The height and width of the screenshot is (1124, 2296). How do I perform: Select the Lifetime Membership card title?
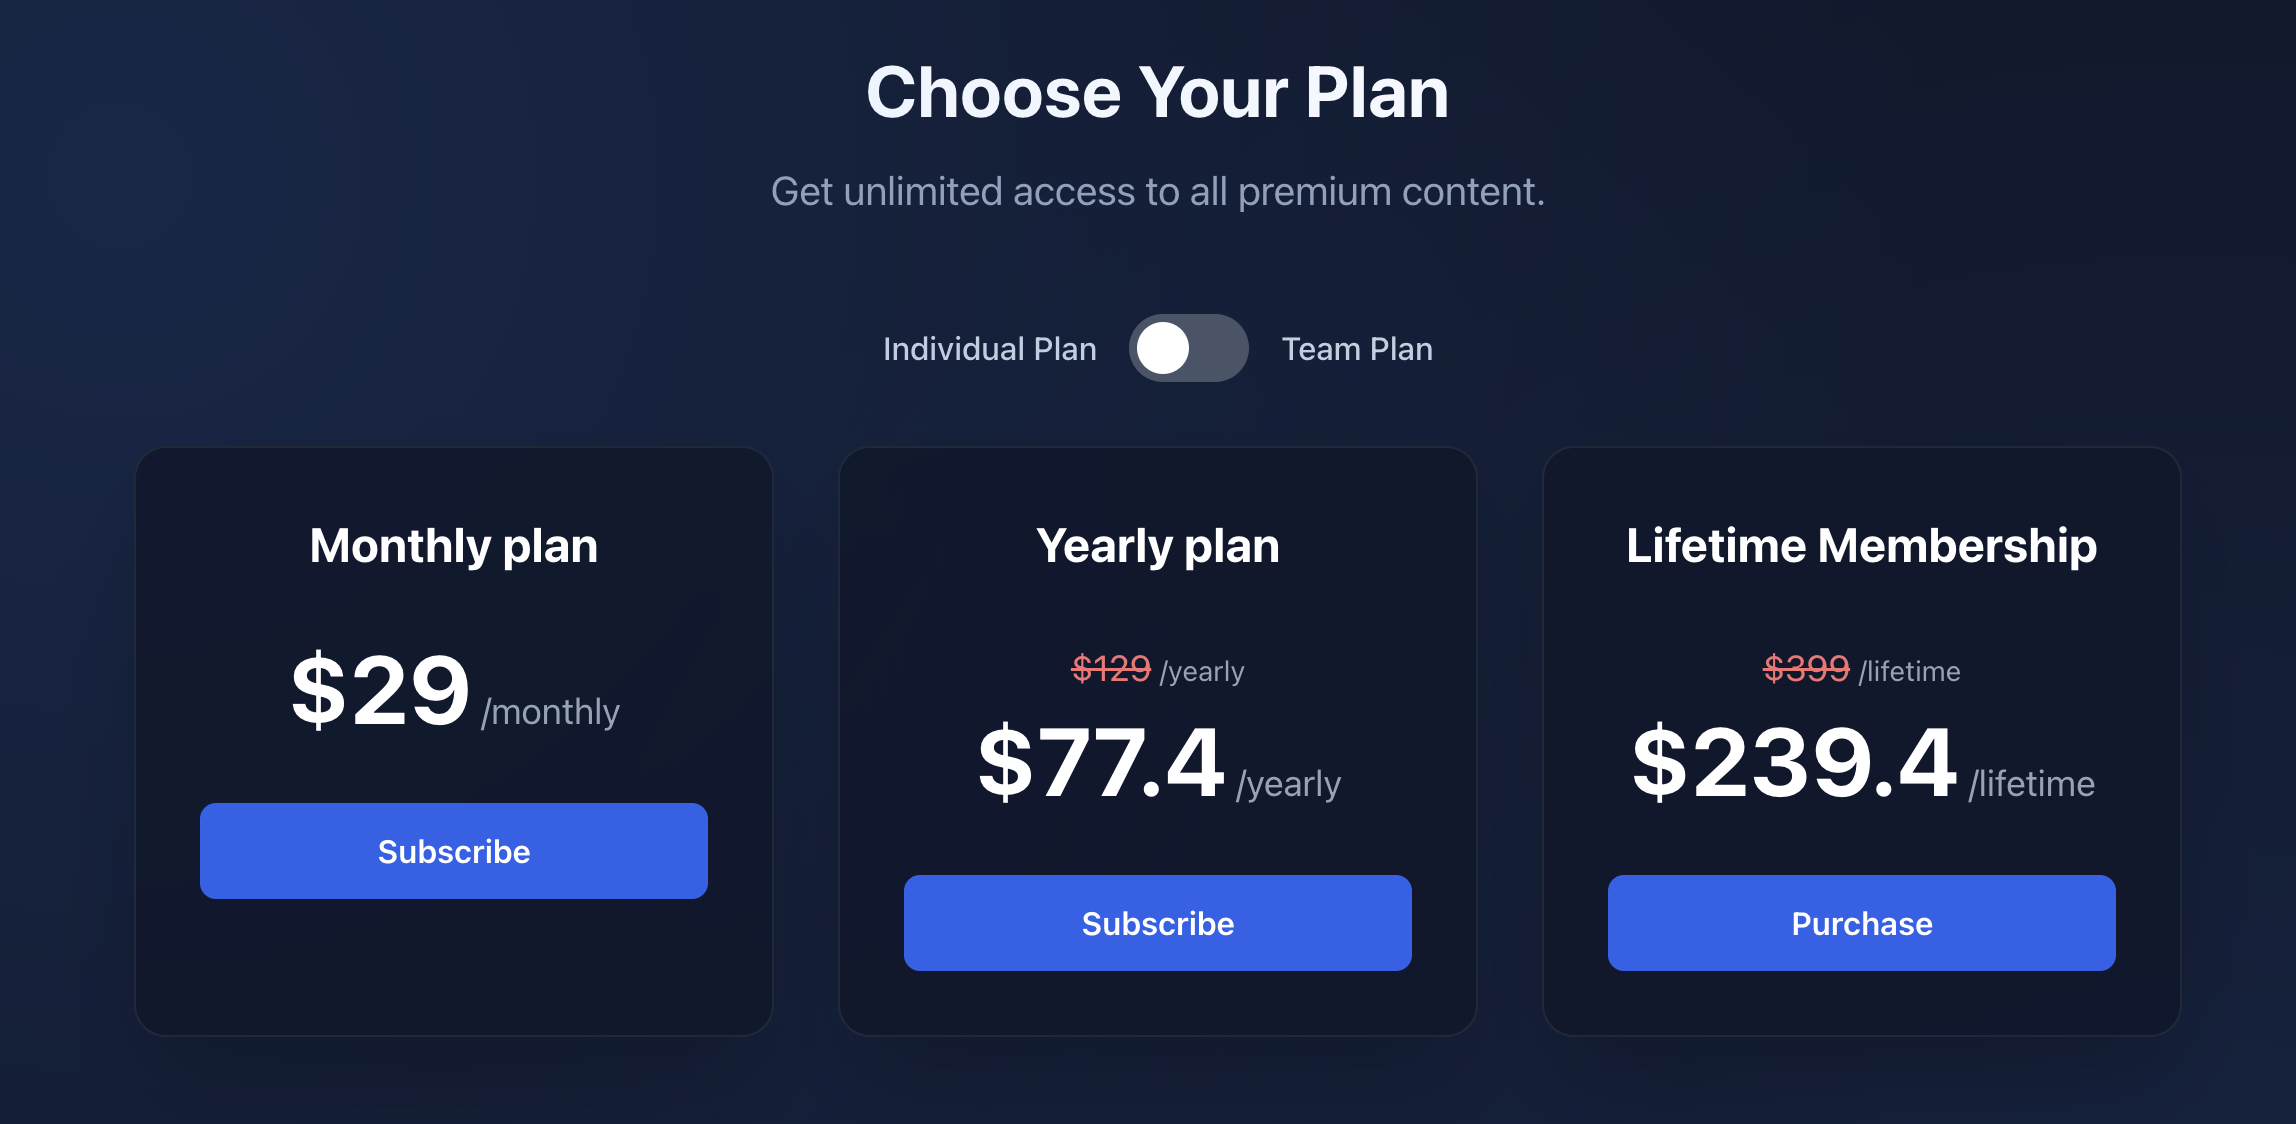[x=1861, y=546]
